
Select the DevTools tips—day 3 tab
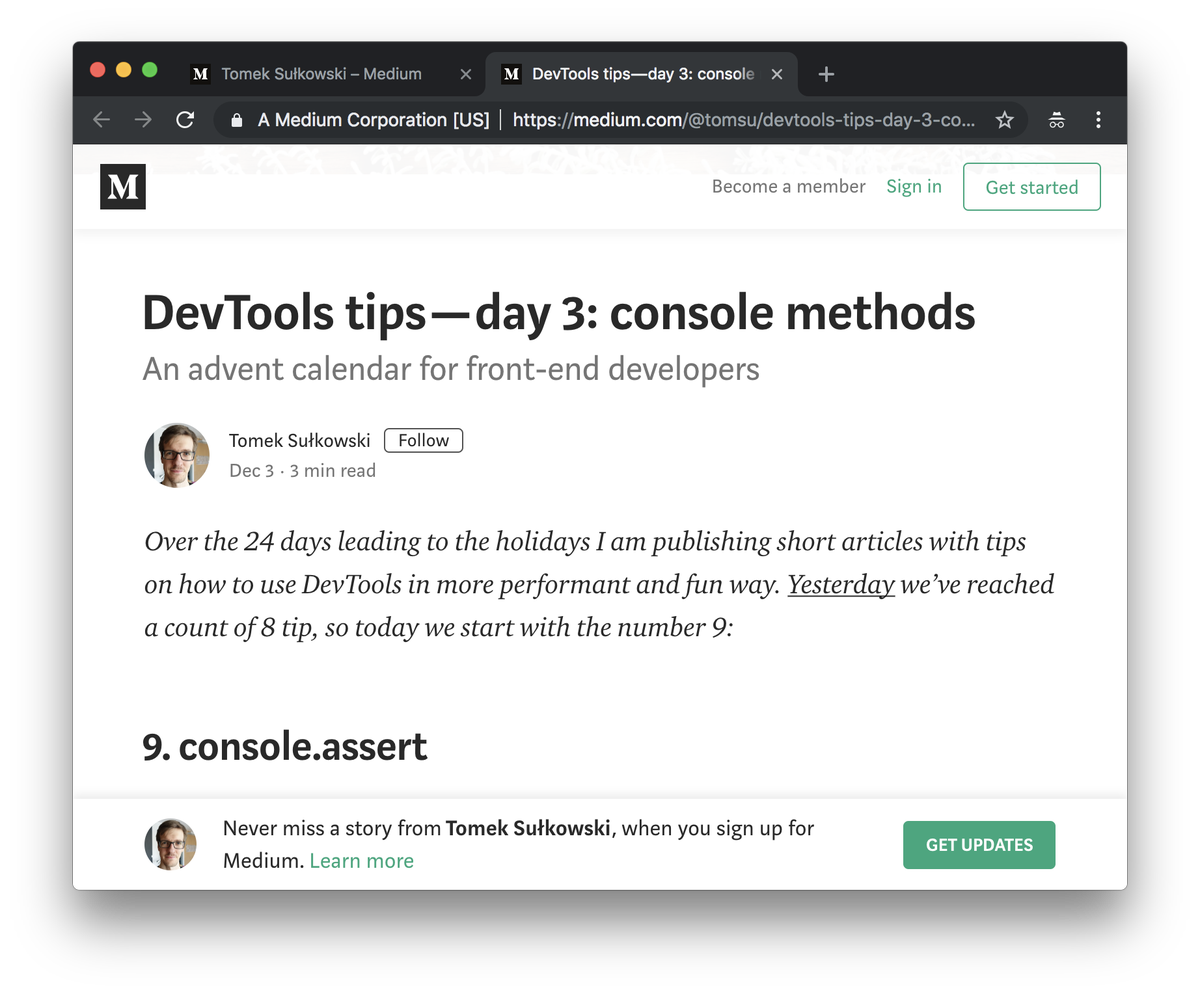pyautogui.click(x=641, y=74)
